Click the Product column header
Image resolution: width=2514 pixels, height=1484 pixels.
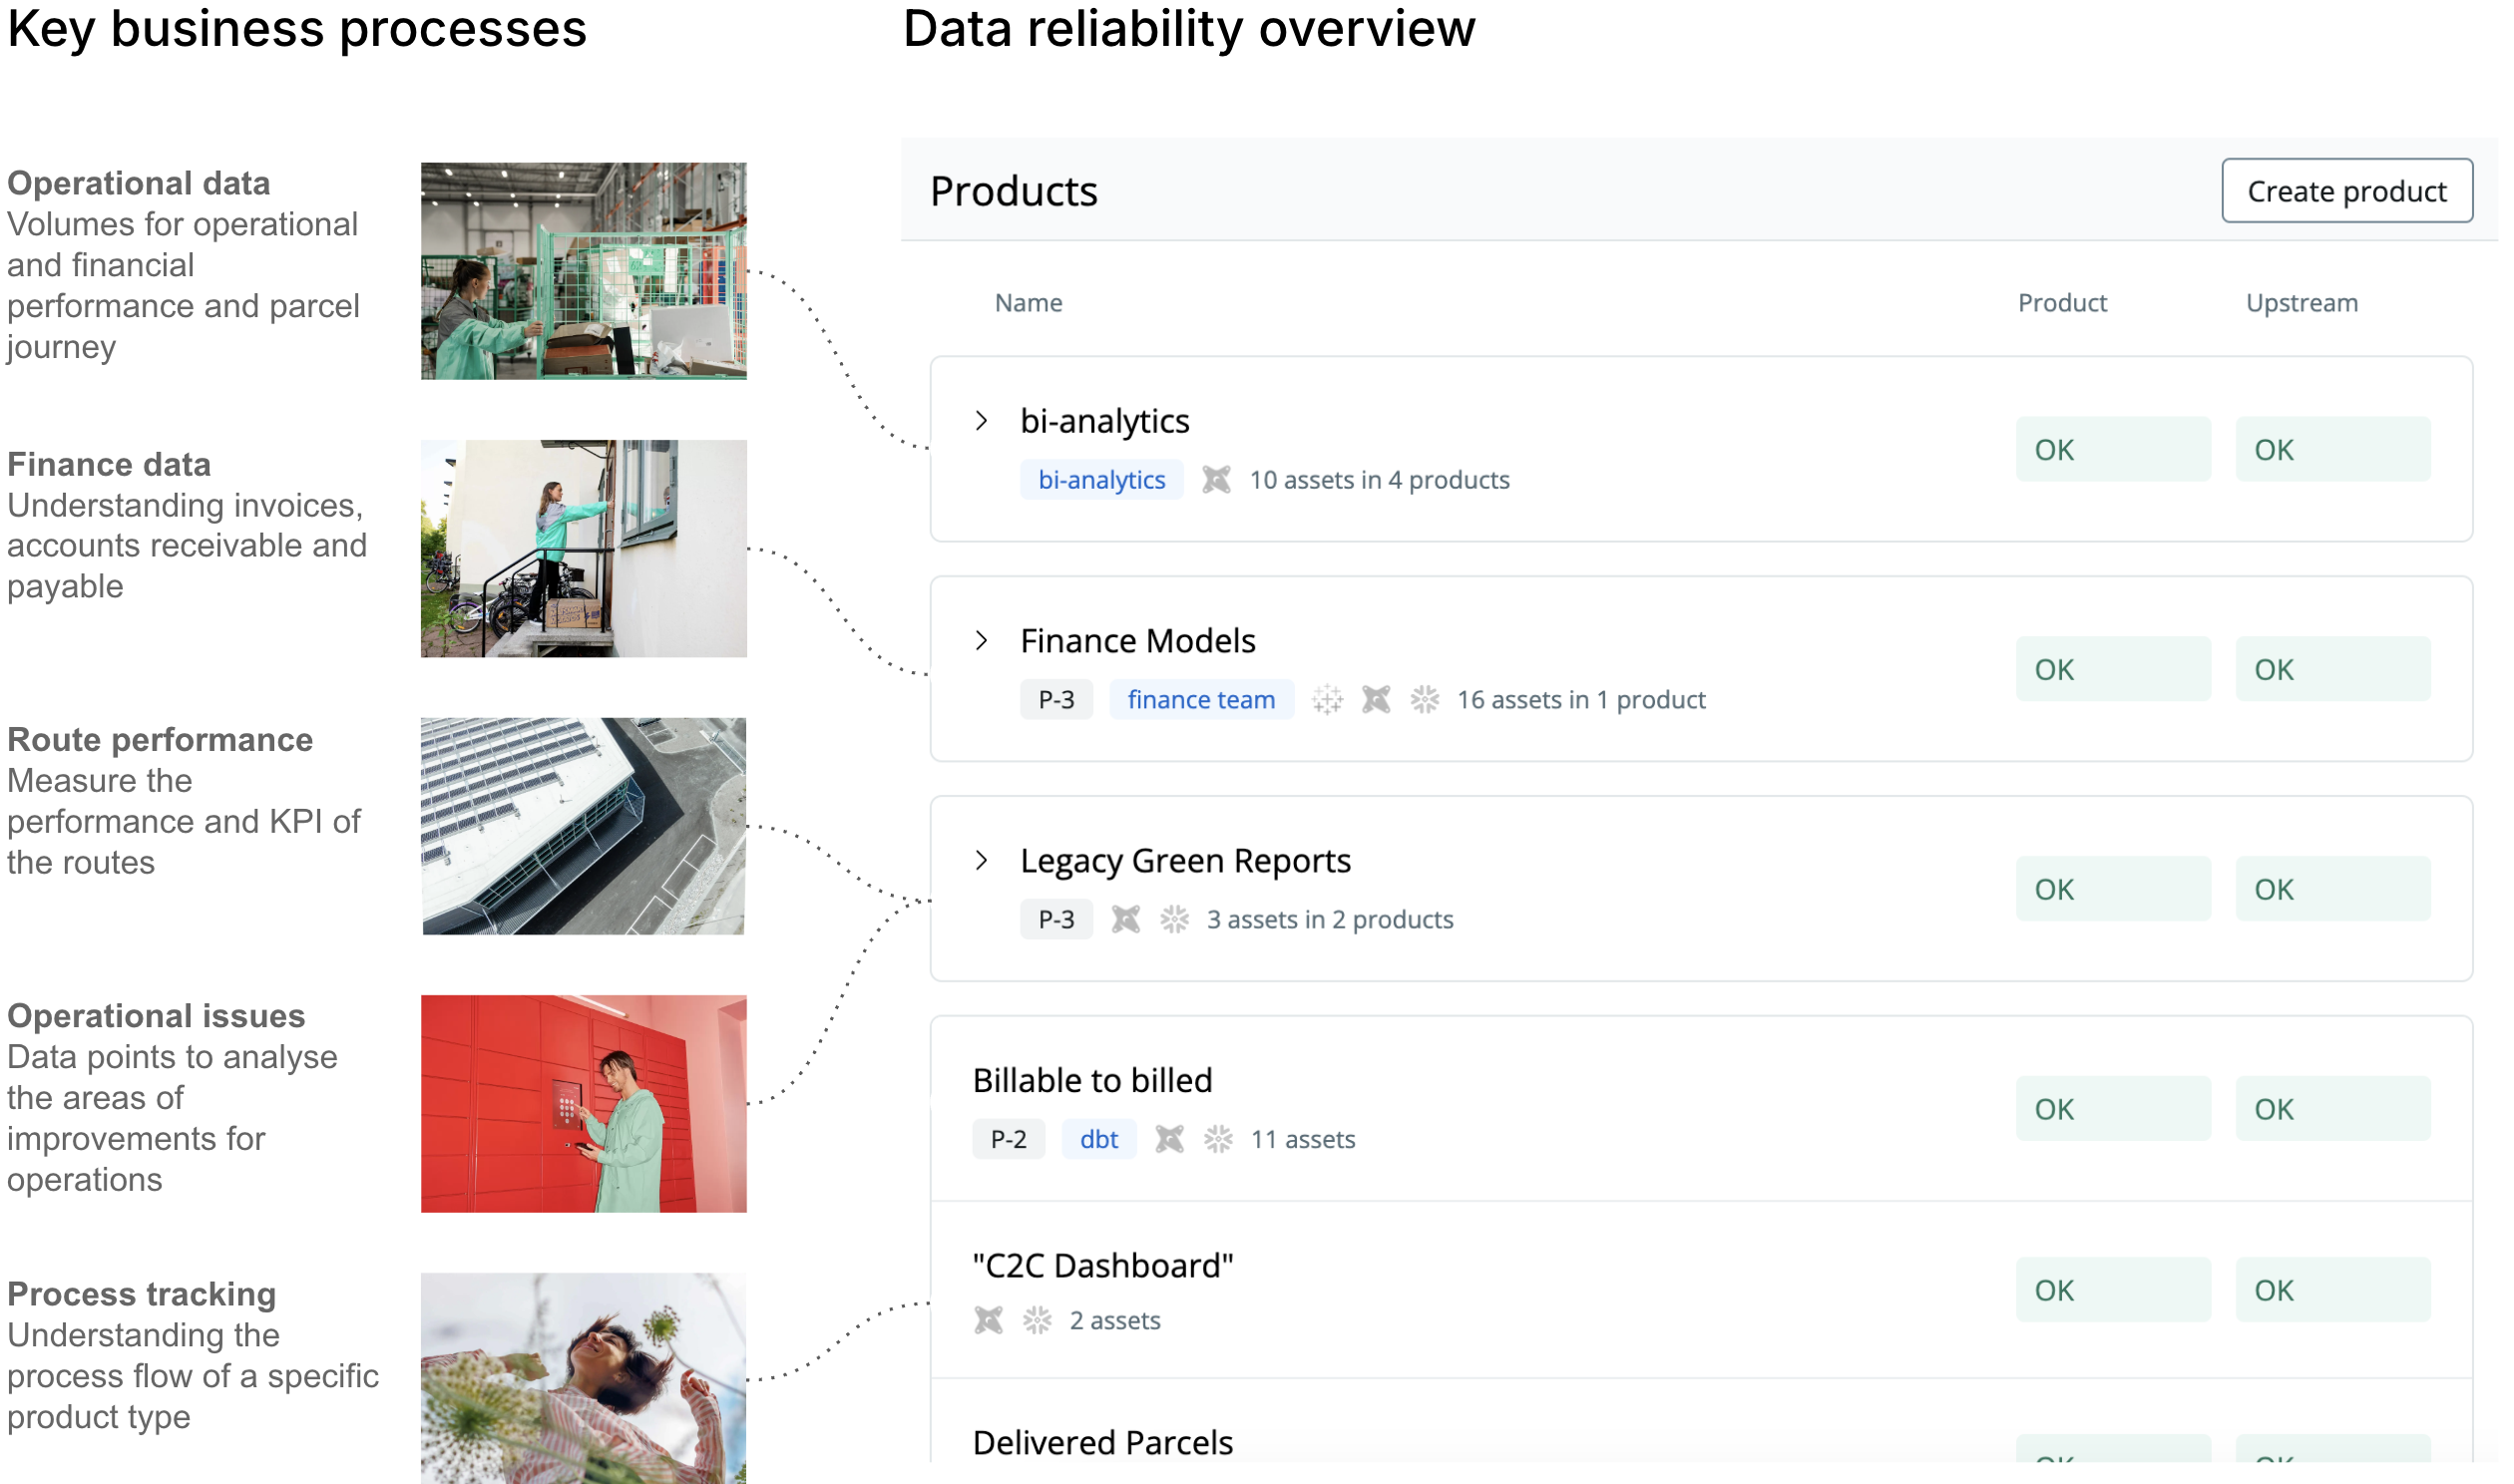[x=2061, y=303]
